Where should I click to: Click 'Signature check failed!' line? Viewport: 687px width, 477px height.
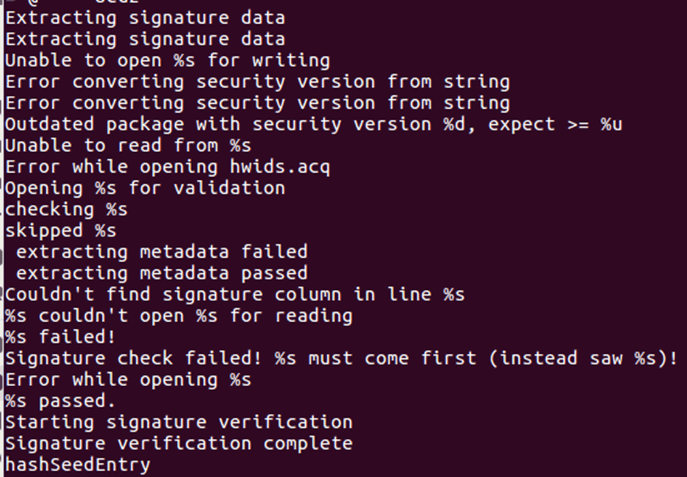click(x=341, y=358)
